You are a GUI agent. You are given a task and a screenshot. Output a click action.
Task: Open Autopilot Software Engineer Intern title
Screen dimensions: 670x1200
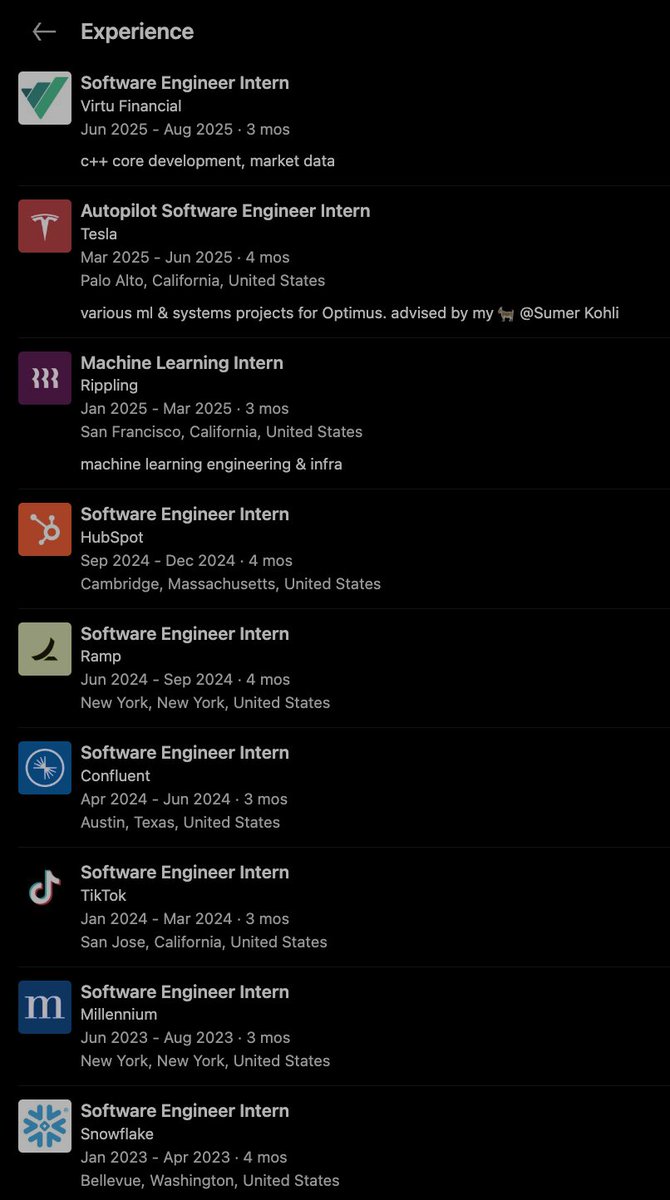(225, 211)
